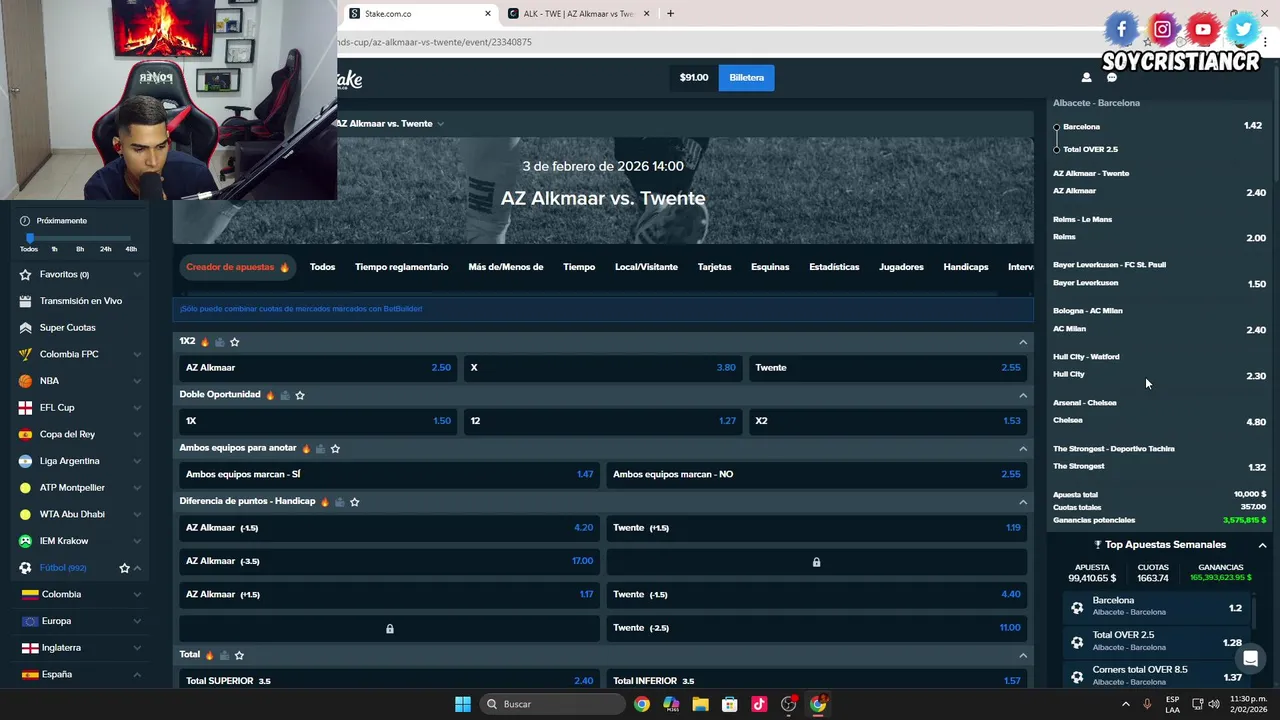Select Ambos equipos marcan - SÍ
The width and height of the screenshot is (1280, 720).
389,474
